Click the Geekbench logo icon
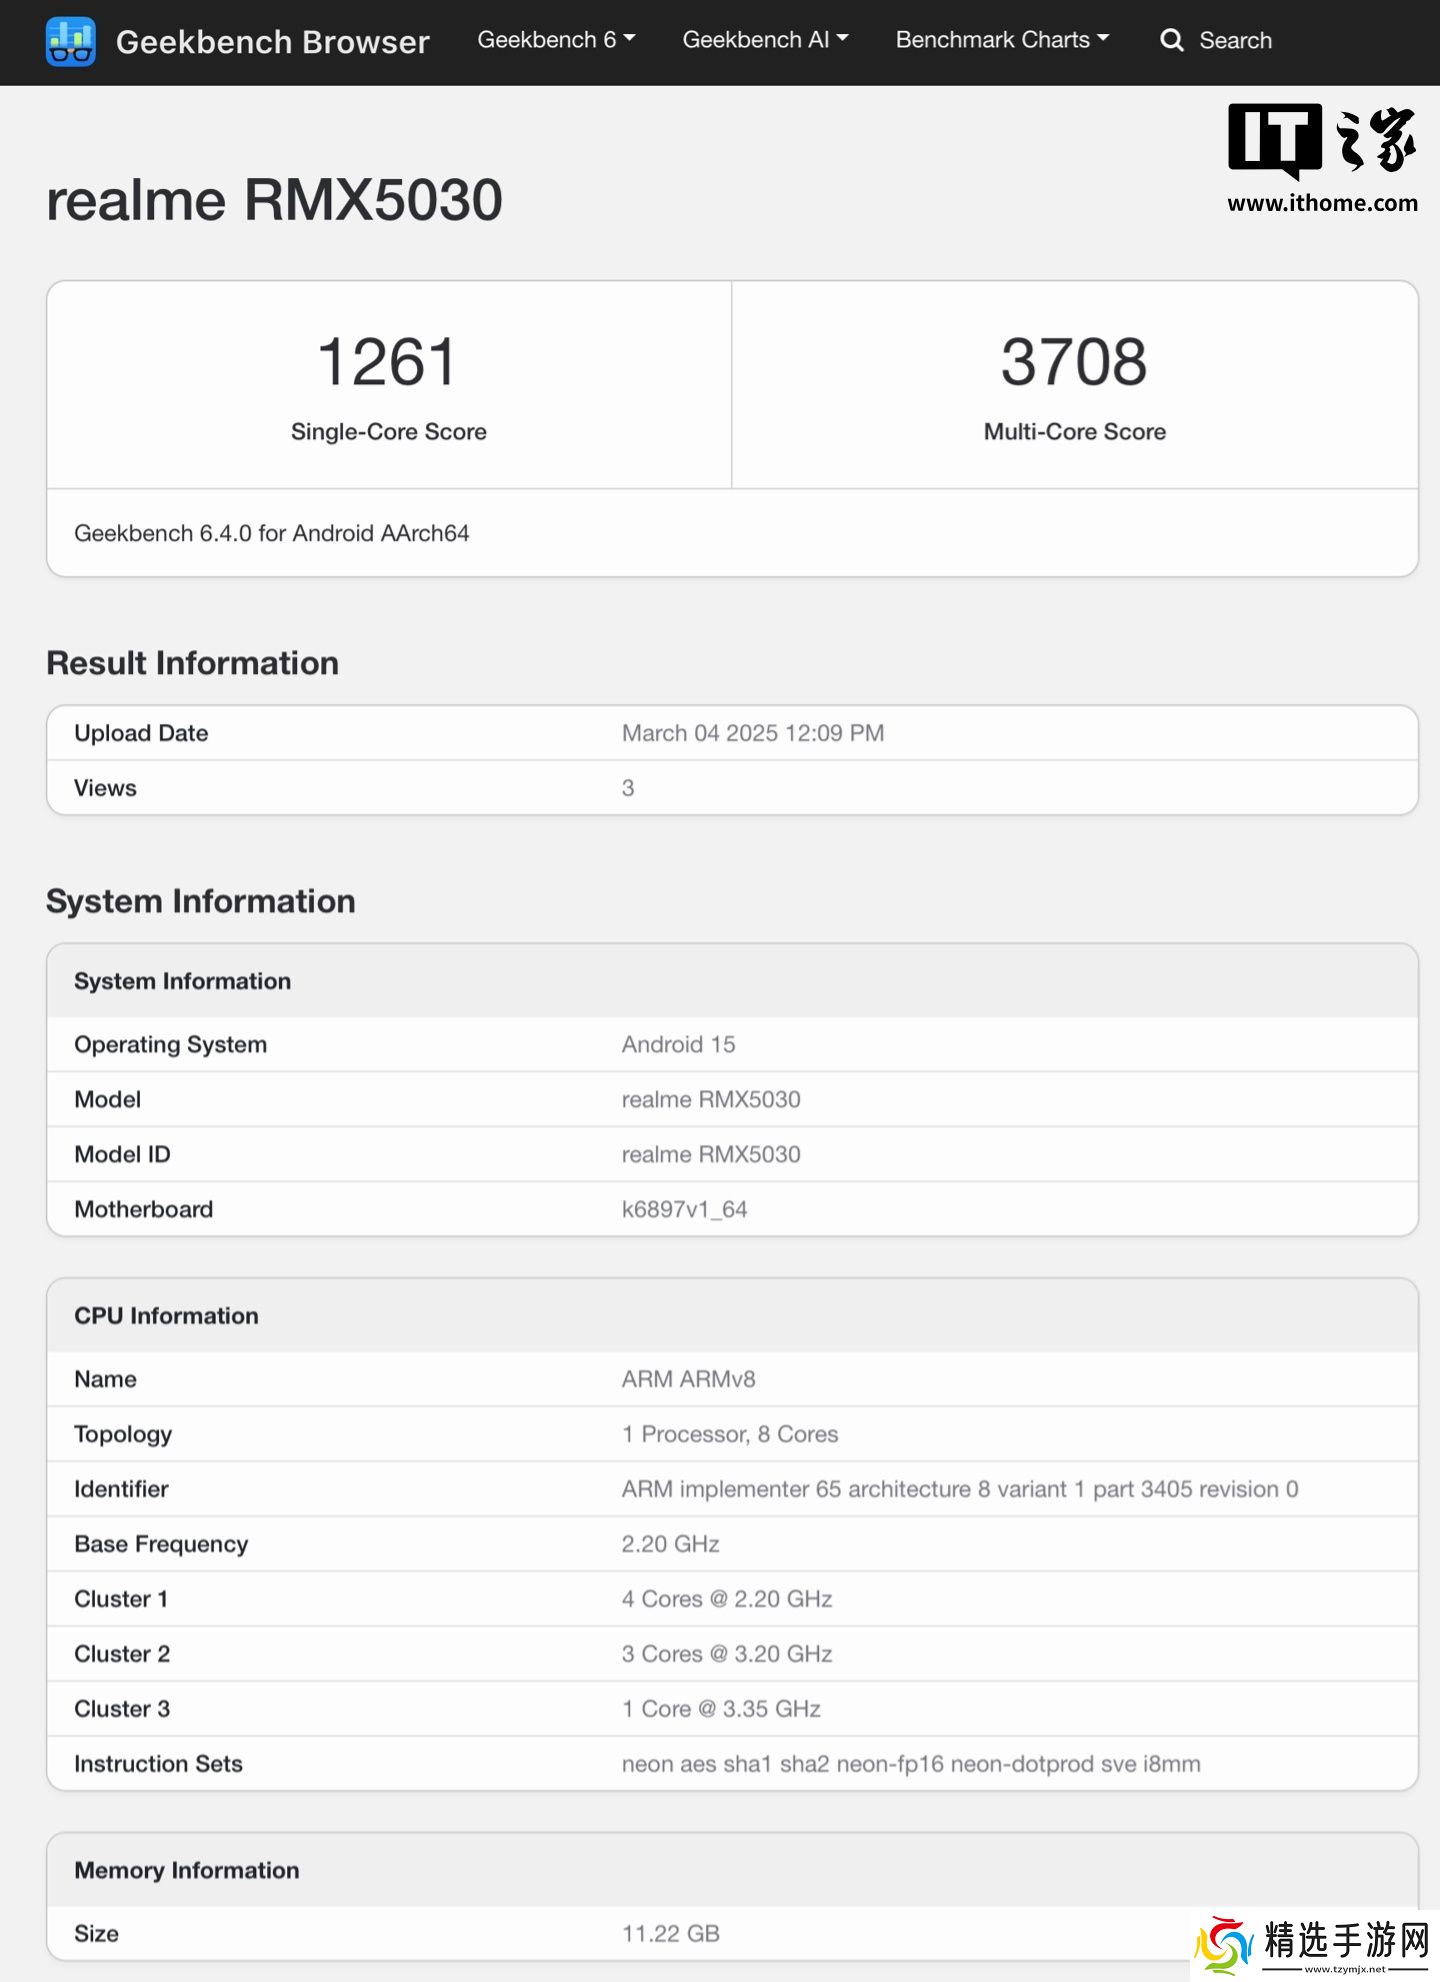Image resolution: width=1440 pixels, height=1982 pixels. tap(70, 41)
